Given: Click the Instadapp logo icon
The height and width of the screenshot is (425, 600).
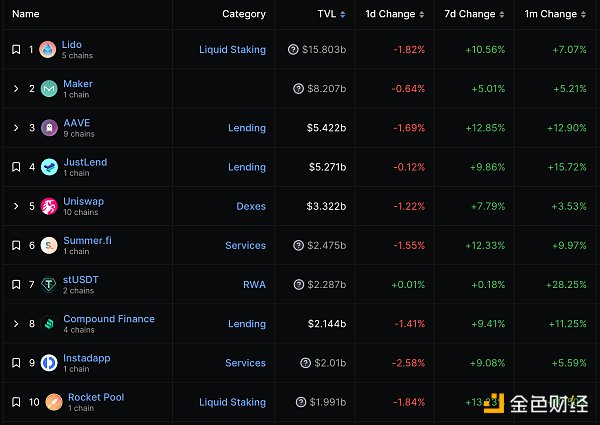Looking at the screenshot, I should 47,363.
